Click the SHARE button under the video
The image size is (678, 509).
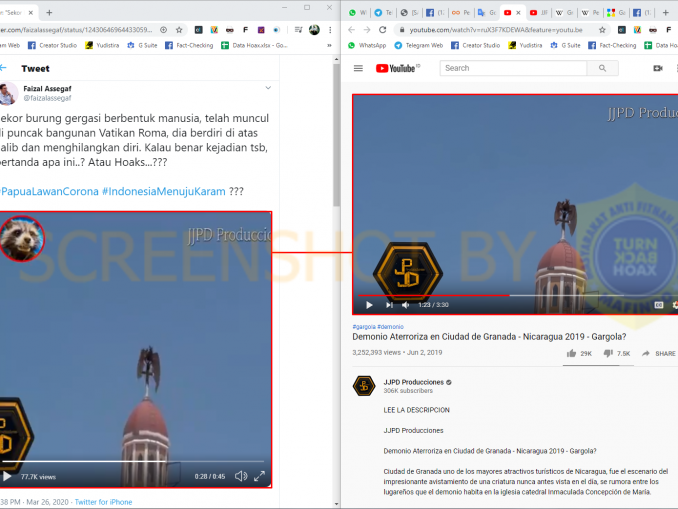coord(659,353)
